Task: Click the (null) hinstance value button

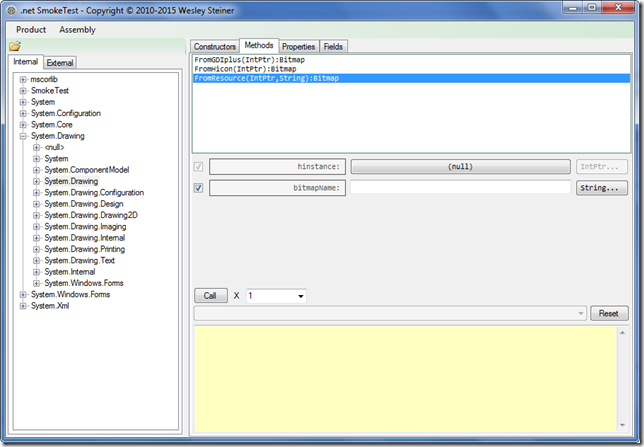Action: click(x=460, y=166)
